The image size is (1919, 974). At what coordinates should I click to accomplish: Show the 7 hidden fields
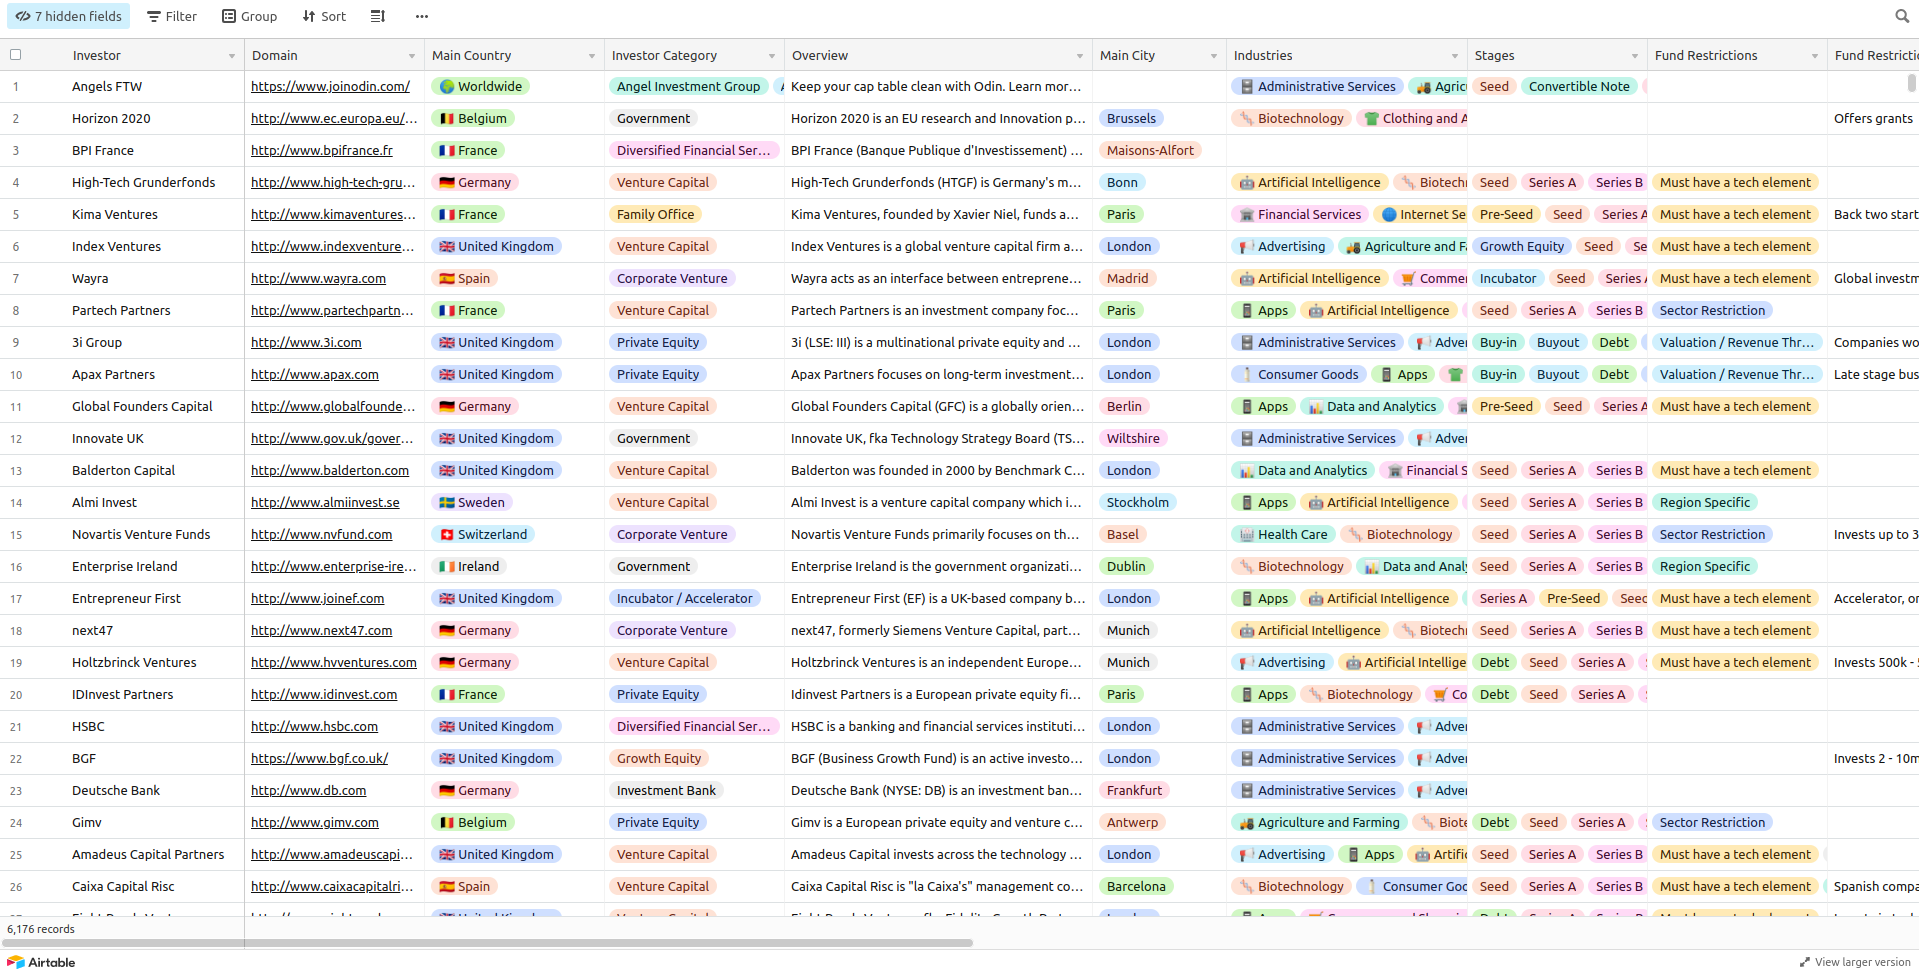pos(68,16)
